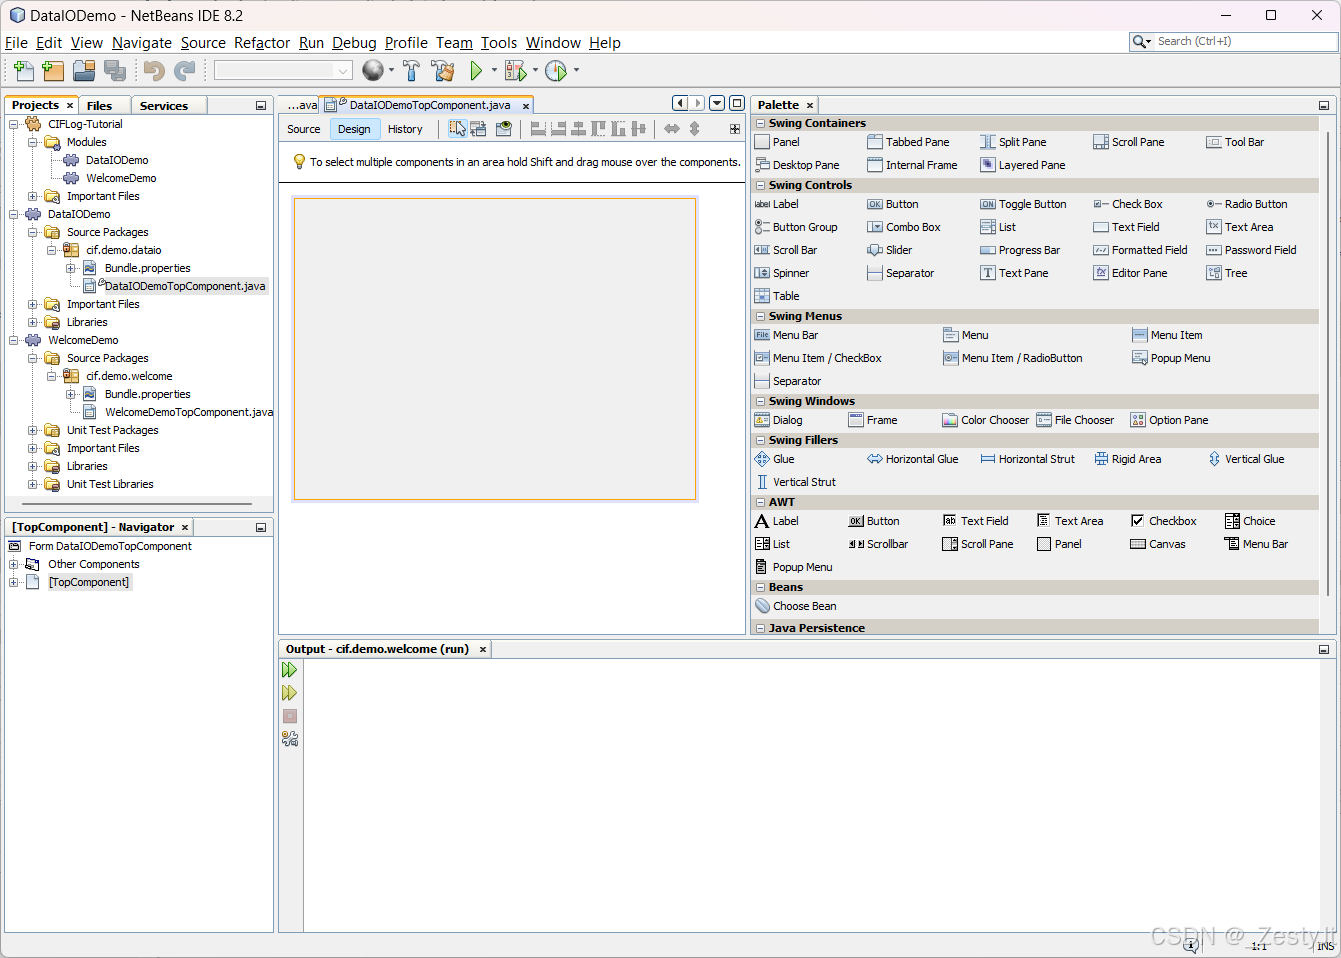Open the Refactor menu
This screenshot has width=1341, height=958.
coord(261,43)
